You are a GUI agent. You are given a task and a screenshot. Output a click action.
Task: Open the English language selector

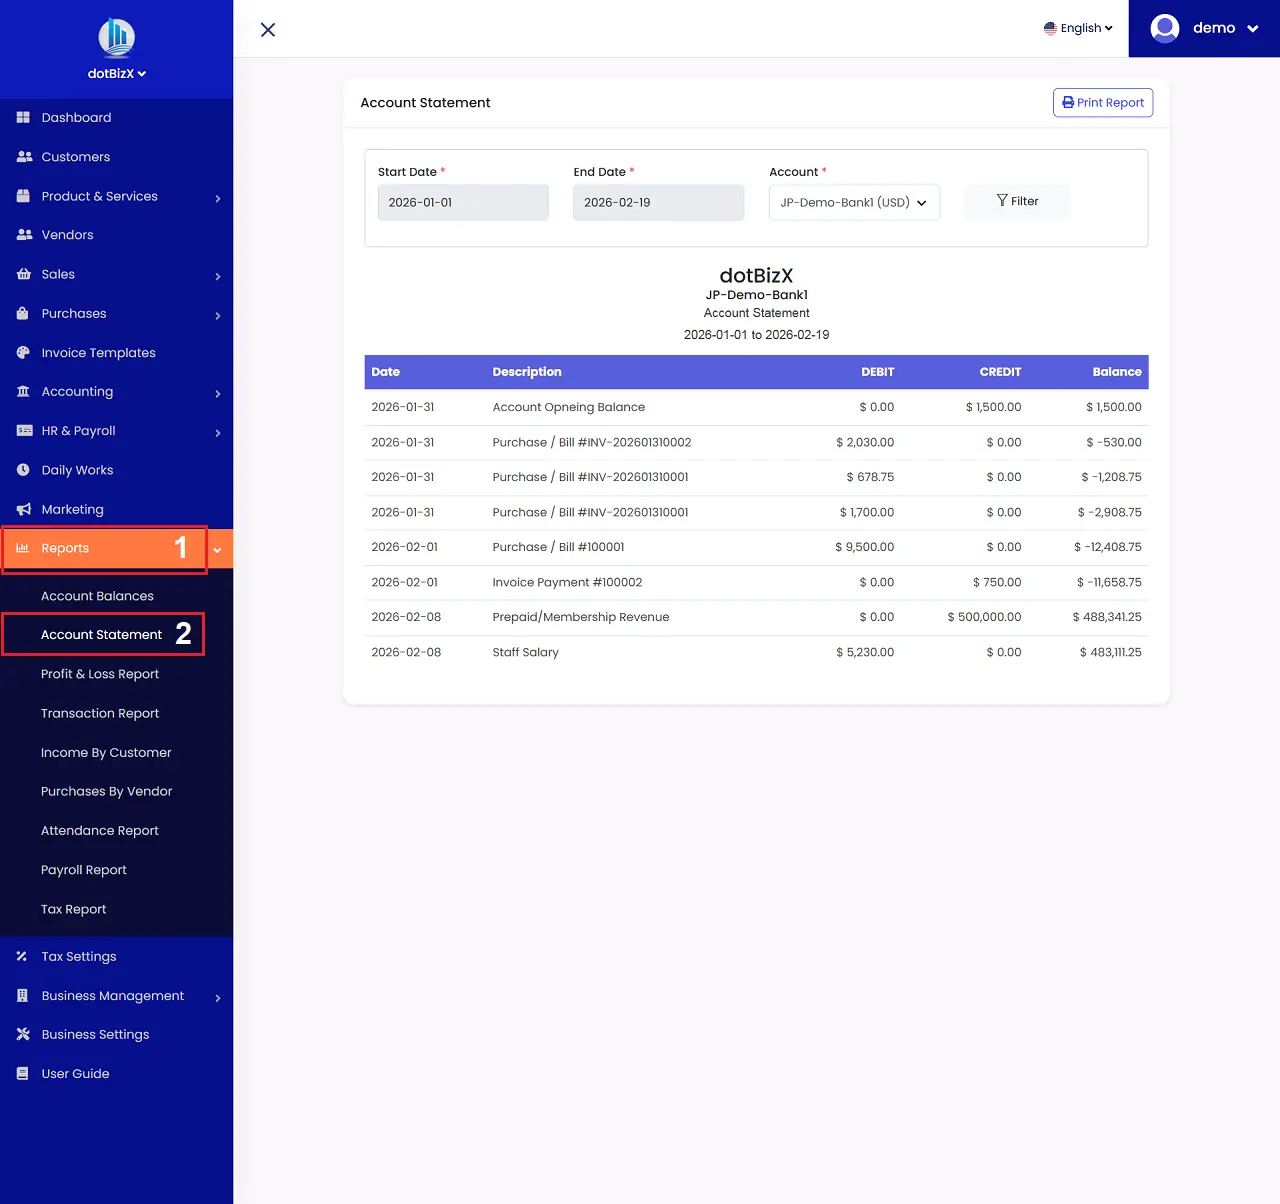pos(1077,28)
